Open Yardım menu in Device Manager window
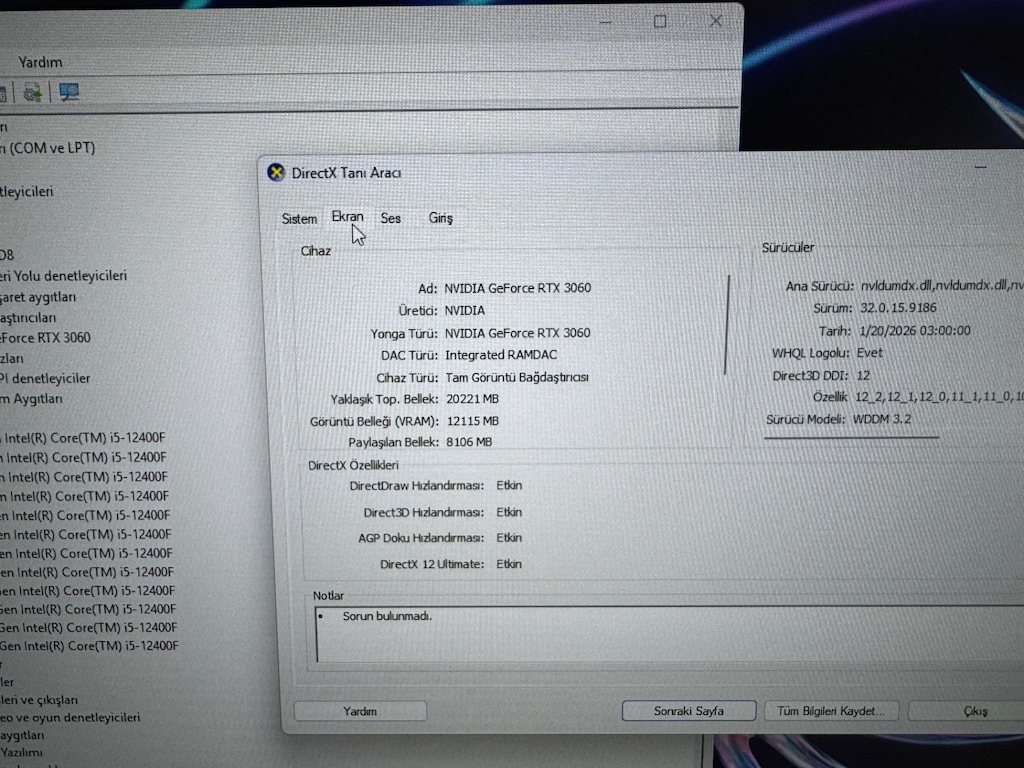The image size is (1024, 768). pos(40,62)
